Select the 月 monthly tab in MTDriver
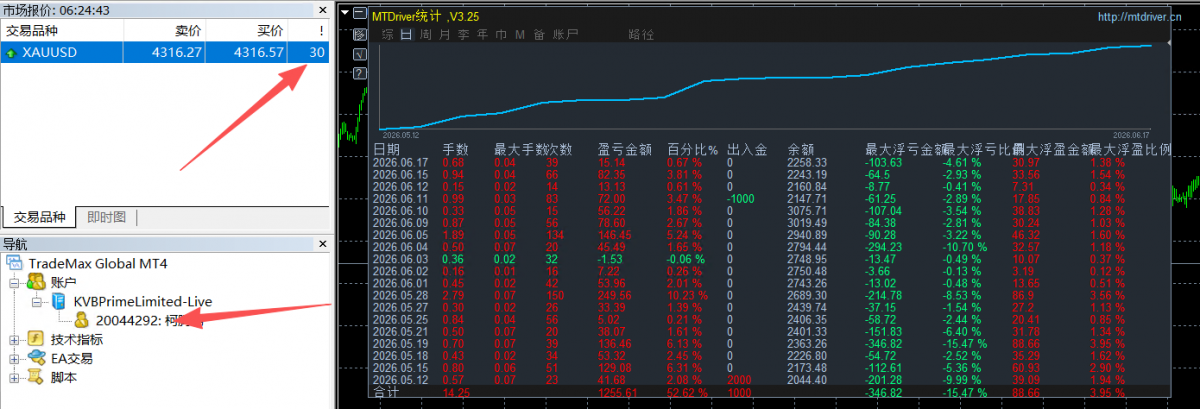The width and height of the screenshot is (1200, 409). point(445,35)
